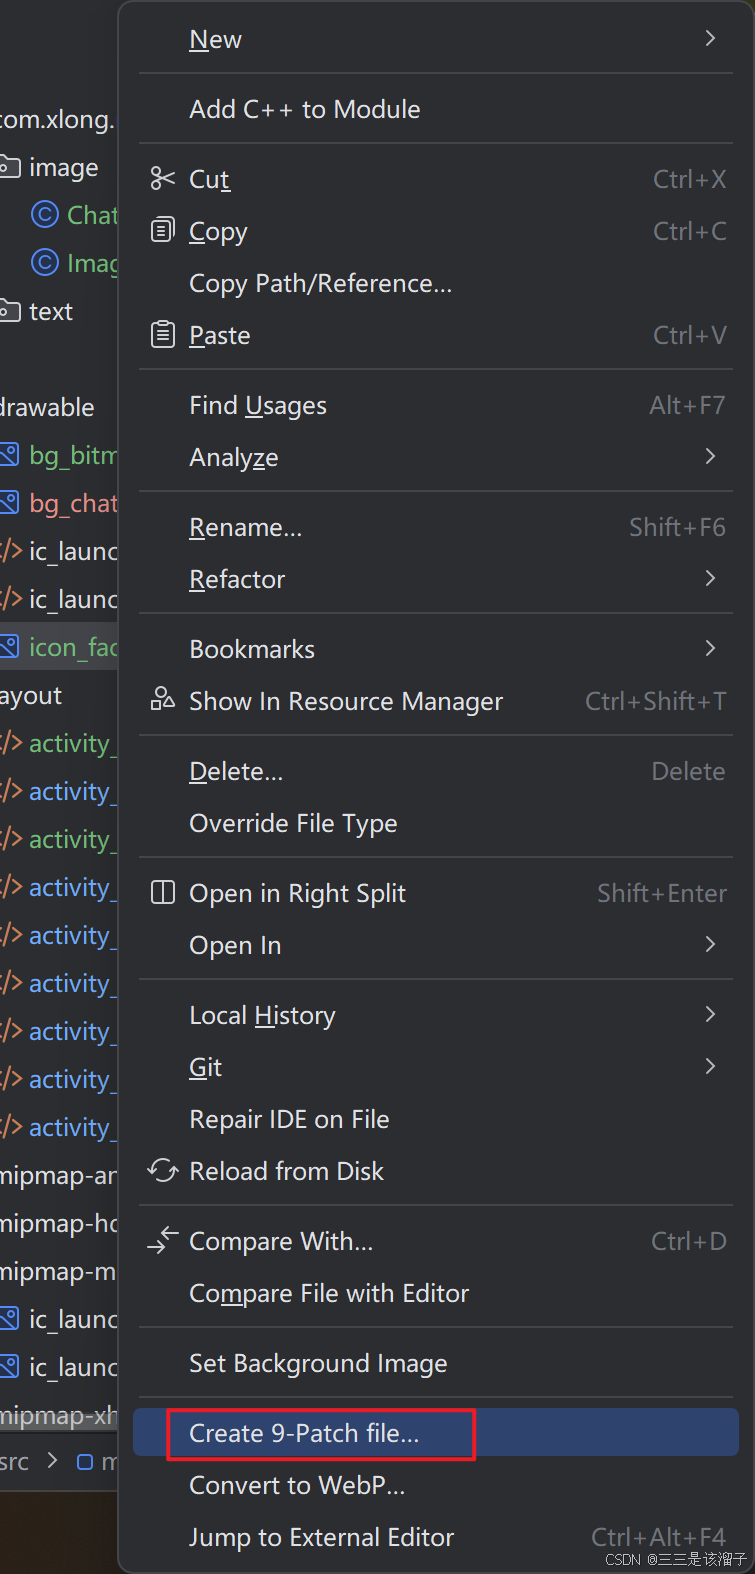Click the Copy icon in context menu

click(162, 231)
